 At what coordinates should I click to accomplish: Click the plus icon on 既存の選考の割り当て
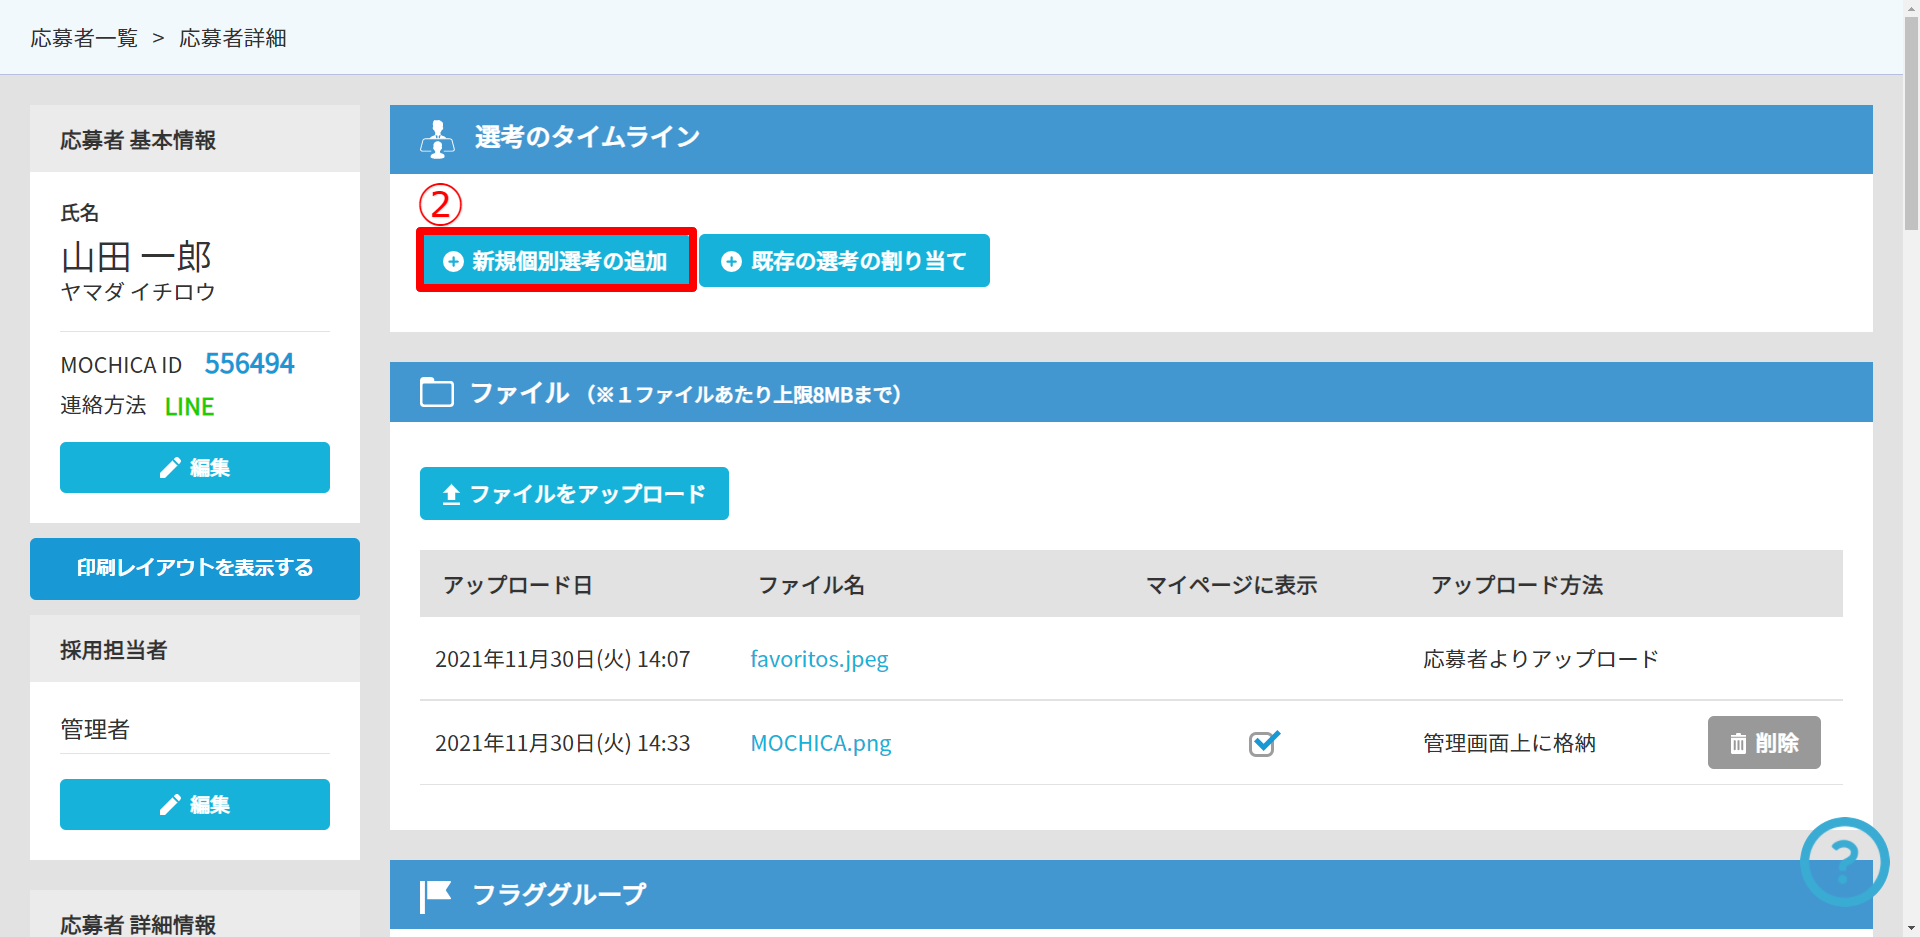(x=731, y=262)
